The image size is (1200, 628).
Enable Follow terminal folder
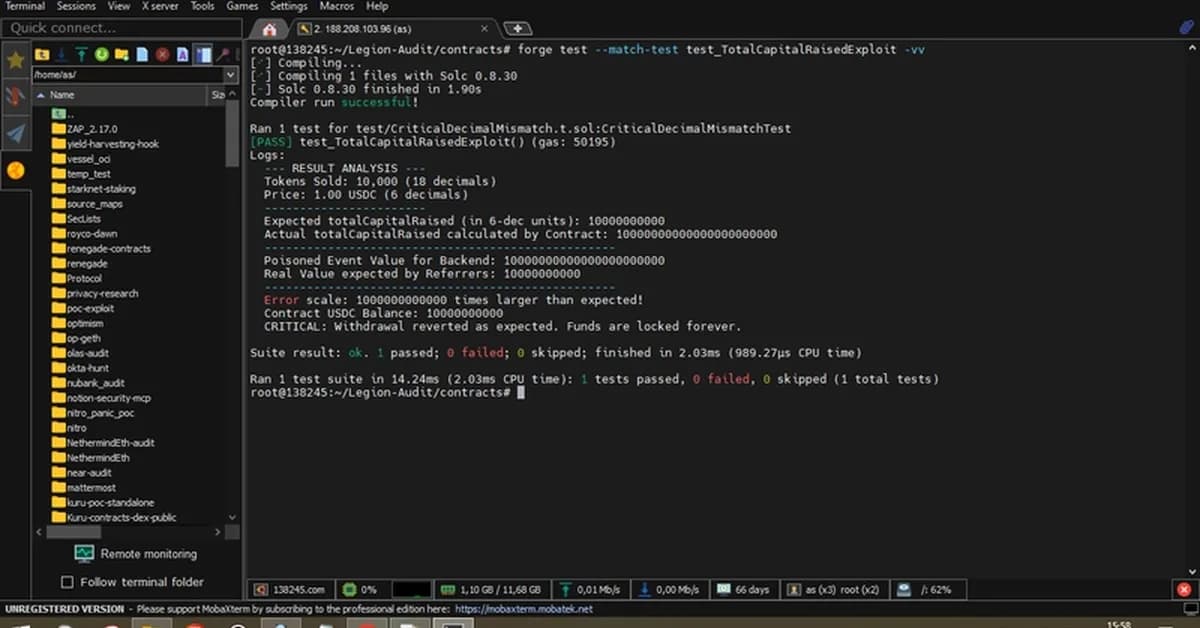(68, 582)
